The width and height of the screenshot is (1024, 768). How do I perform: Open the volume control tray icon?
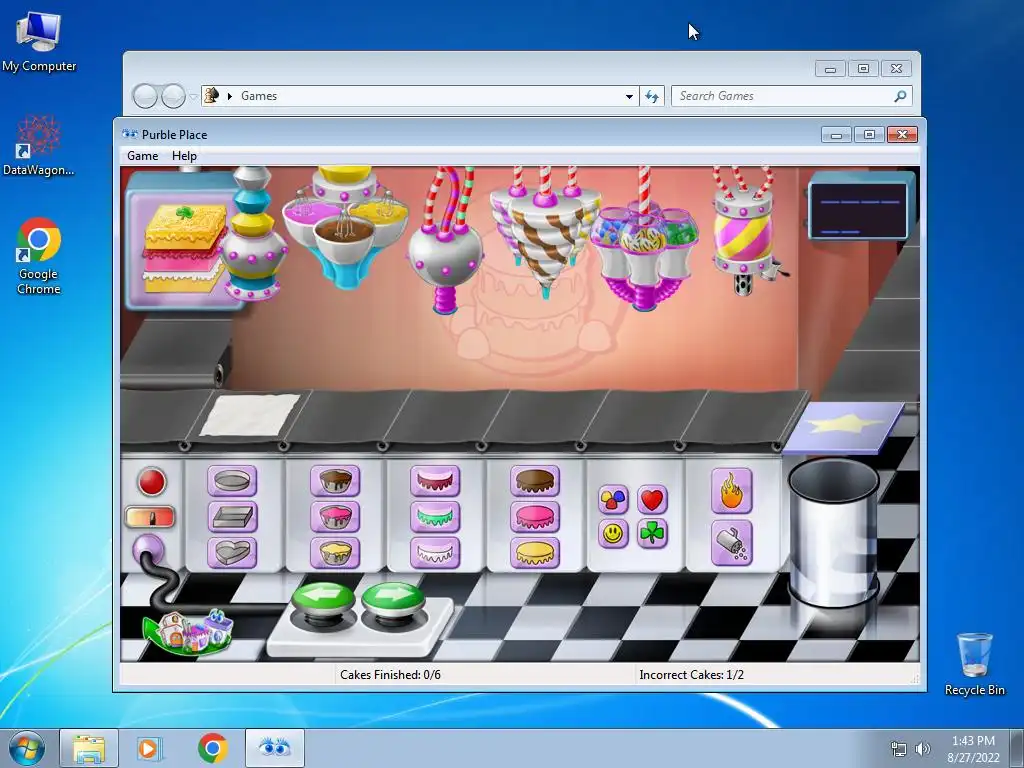click(x=923, y=749)
